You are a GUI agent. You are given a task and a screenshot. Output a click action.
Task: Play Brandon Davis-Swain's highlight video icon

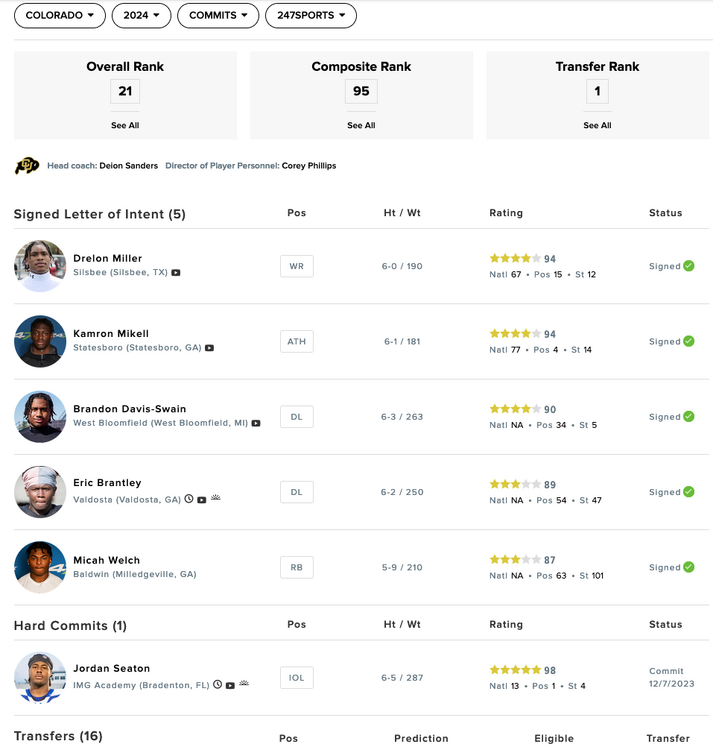[x=256, y=423]
